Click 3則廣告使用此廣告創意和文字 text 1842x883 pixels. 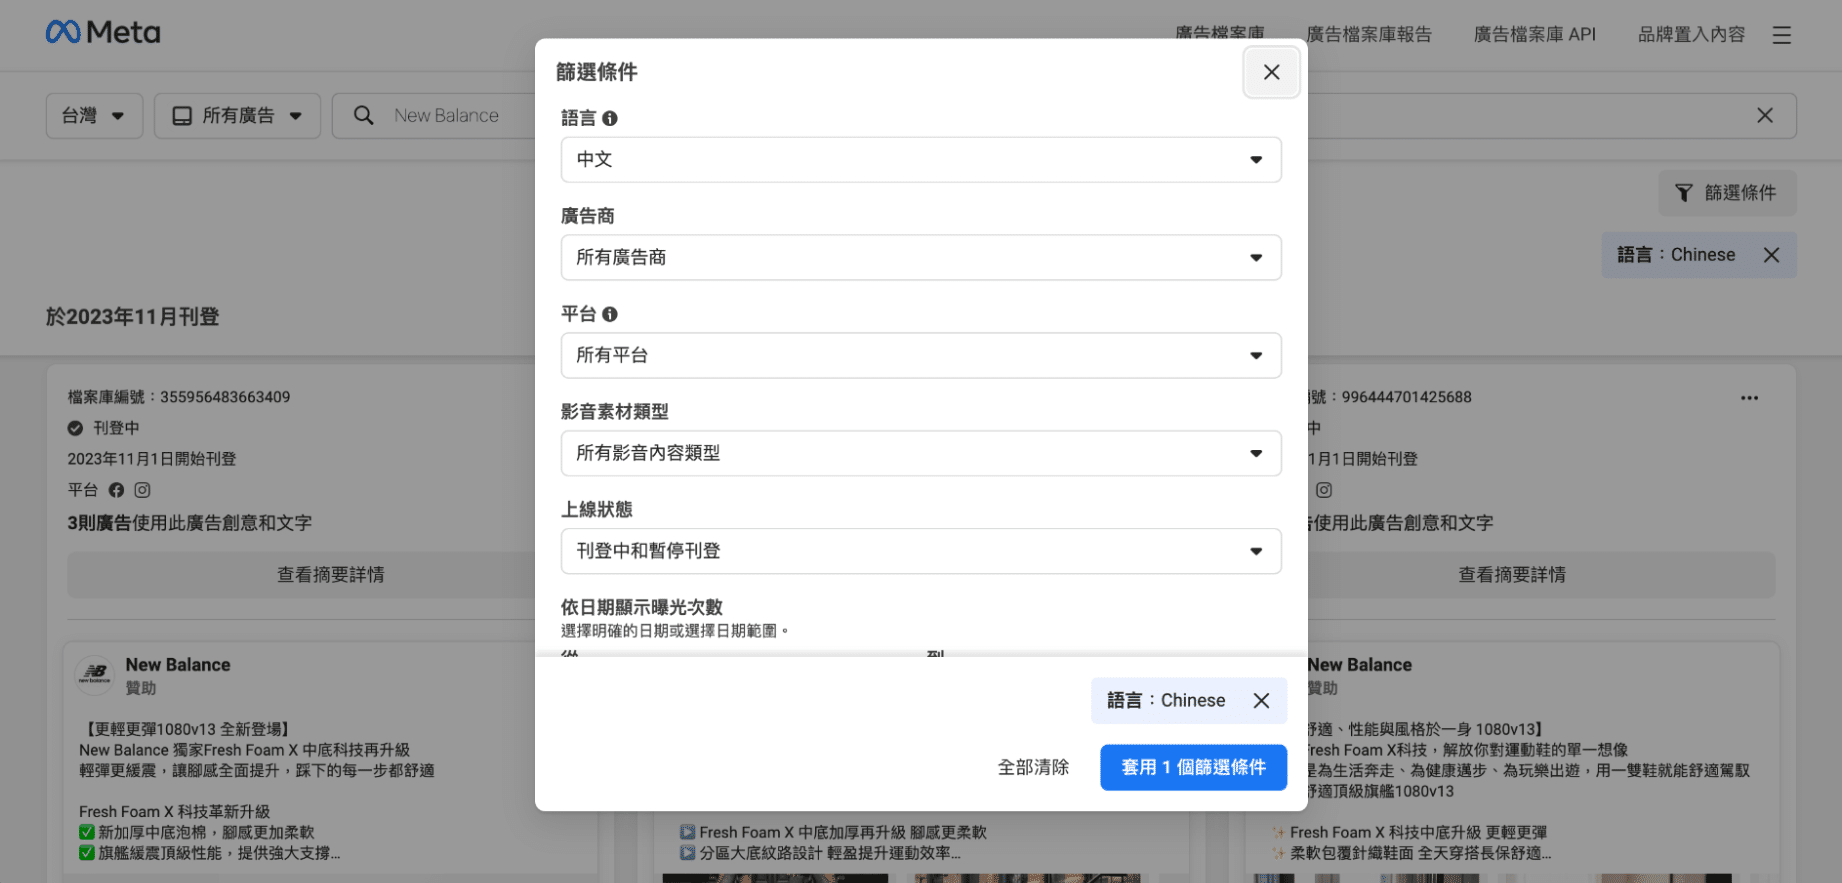tap(190, 523)
